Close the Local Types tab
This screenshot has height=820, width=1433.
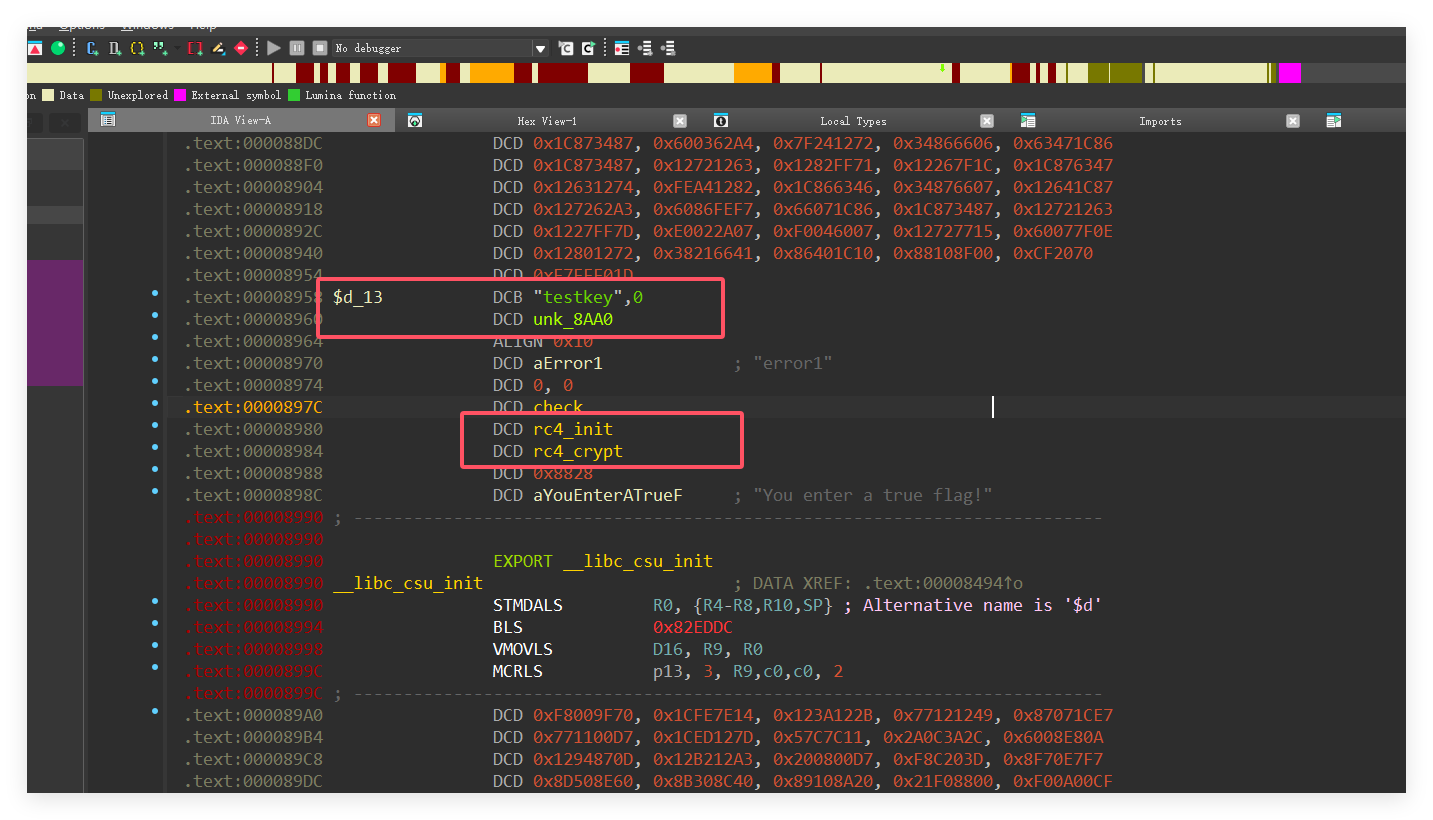[987, 120]
